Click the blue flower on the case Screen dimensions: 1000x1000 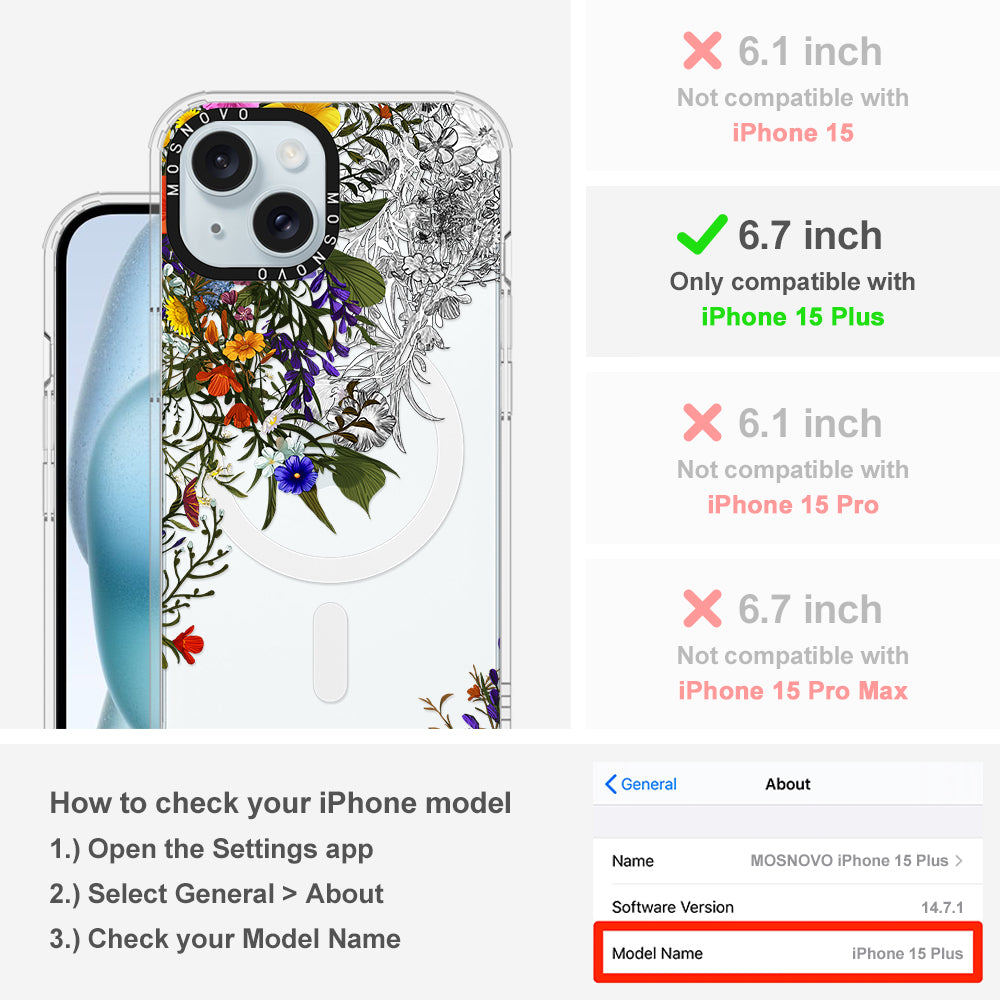[295, 474]
